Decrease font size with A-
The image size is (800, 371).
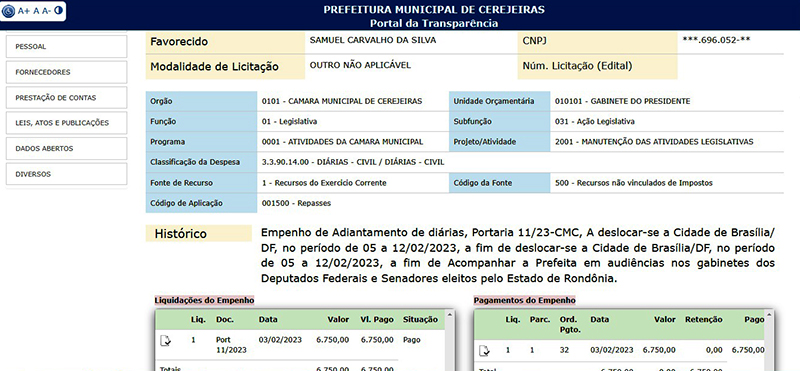pyautogui.click(x=46, y=10)
